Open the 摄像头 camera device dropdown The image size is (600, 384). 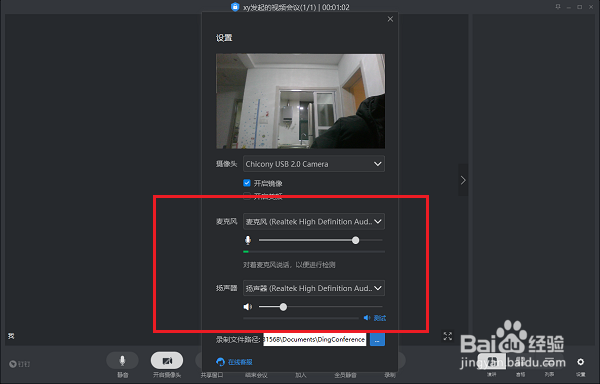click(x=314, y=164)
